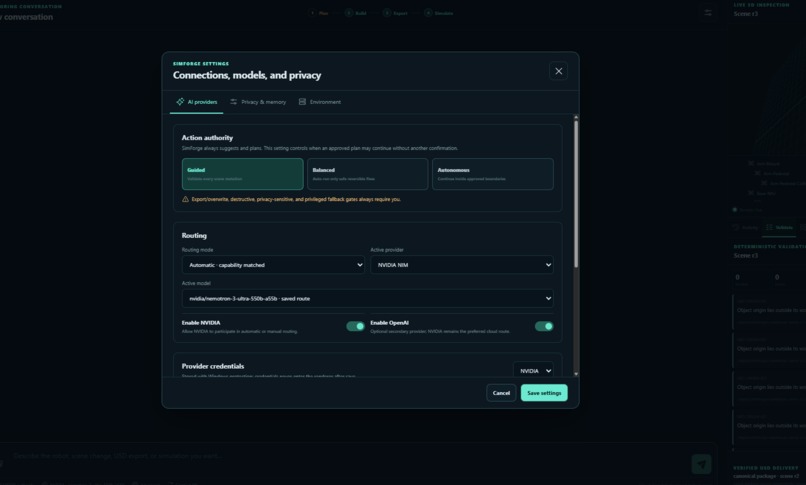
Task: Click the dialog's vertical scrollbar thumb
Action: pos(576,194)
